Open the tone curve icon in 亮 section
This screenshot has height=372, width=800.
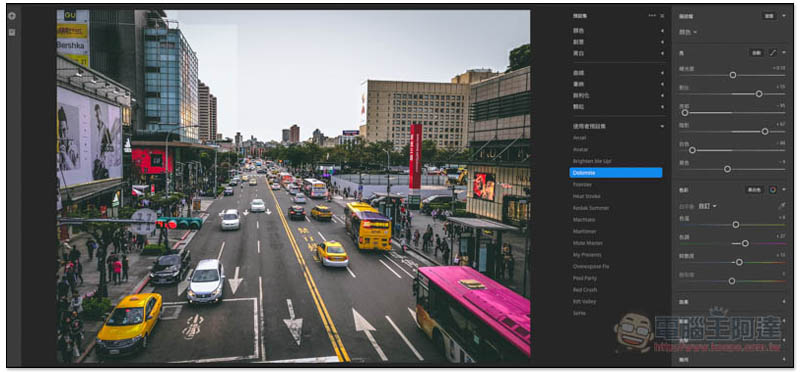[x=773, y=53]
